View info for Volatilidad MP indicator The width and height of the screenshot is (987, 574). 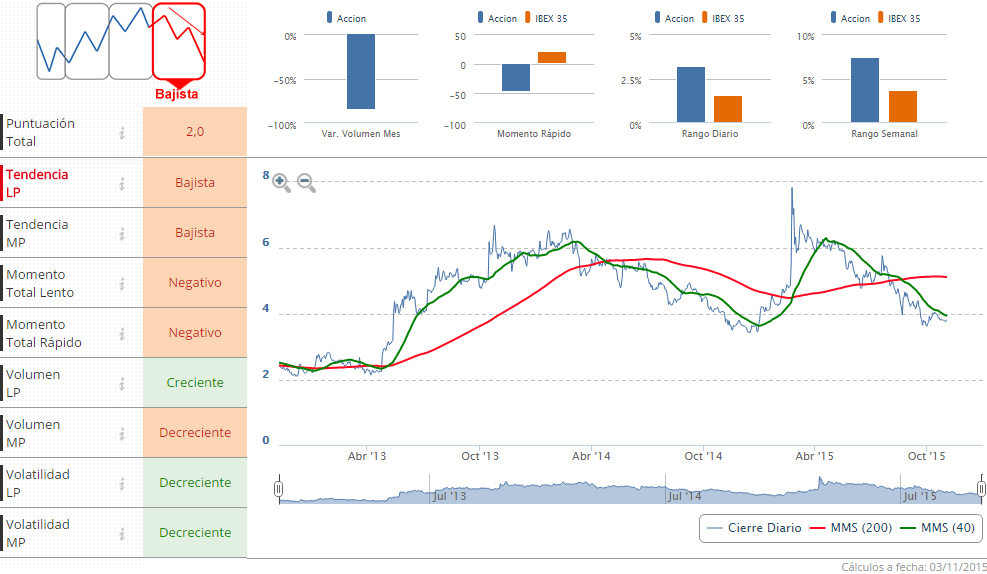coord(121,533)
